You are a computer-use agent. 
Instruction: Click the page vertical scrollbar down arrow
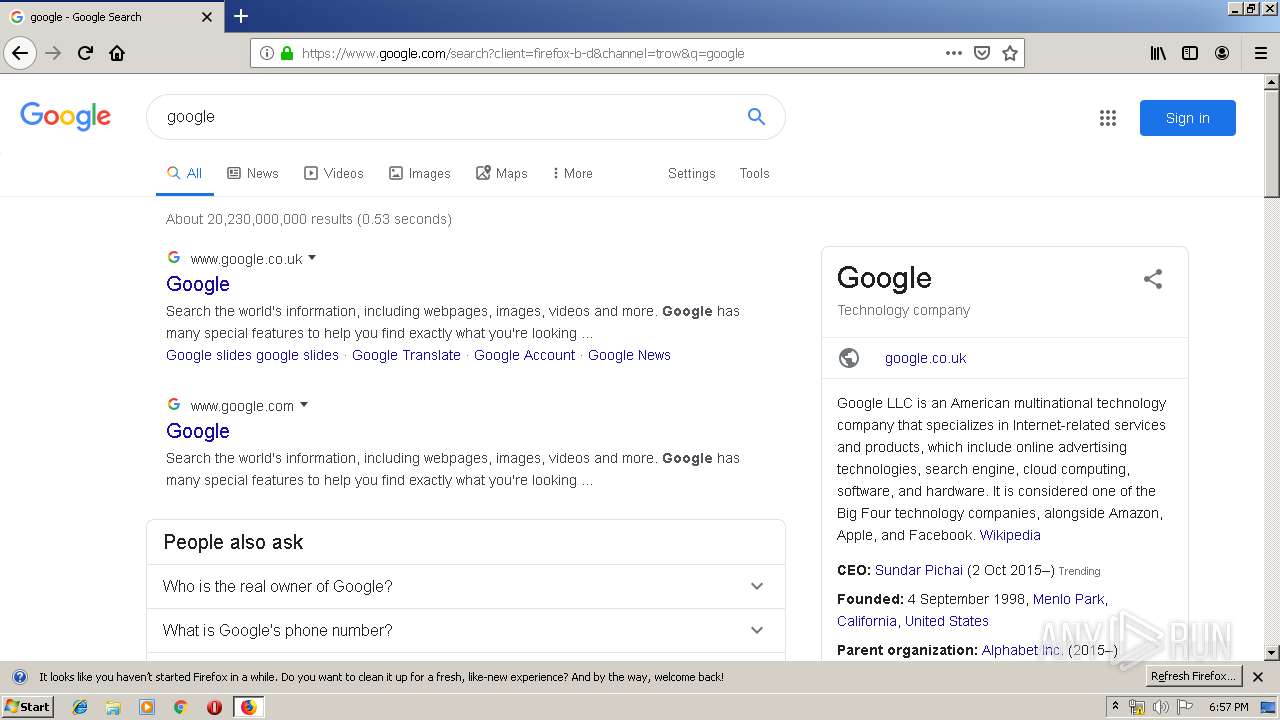click(x=1272, y=652)
